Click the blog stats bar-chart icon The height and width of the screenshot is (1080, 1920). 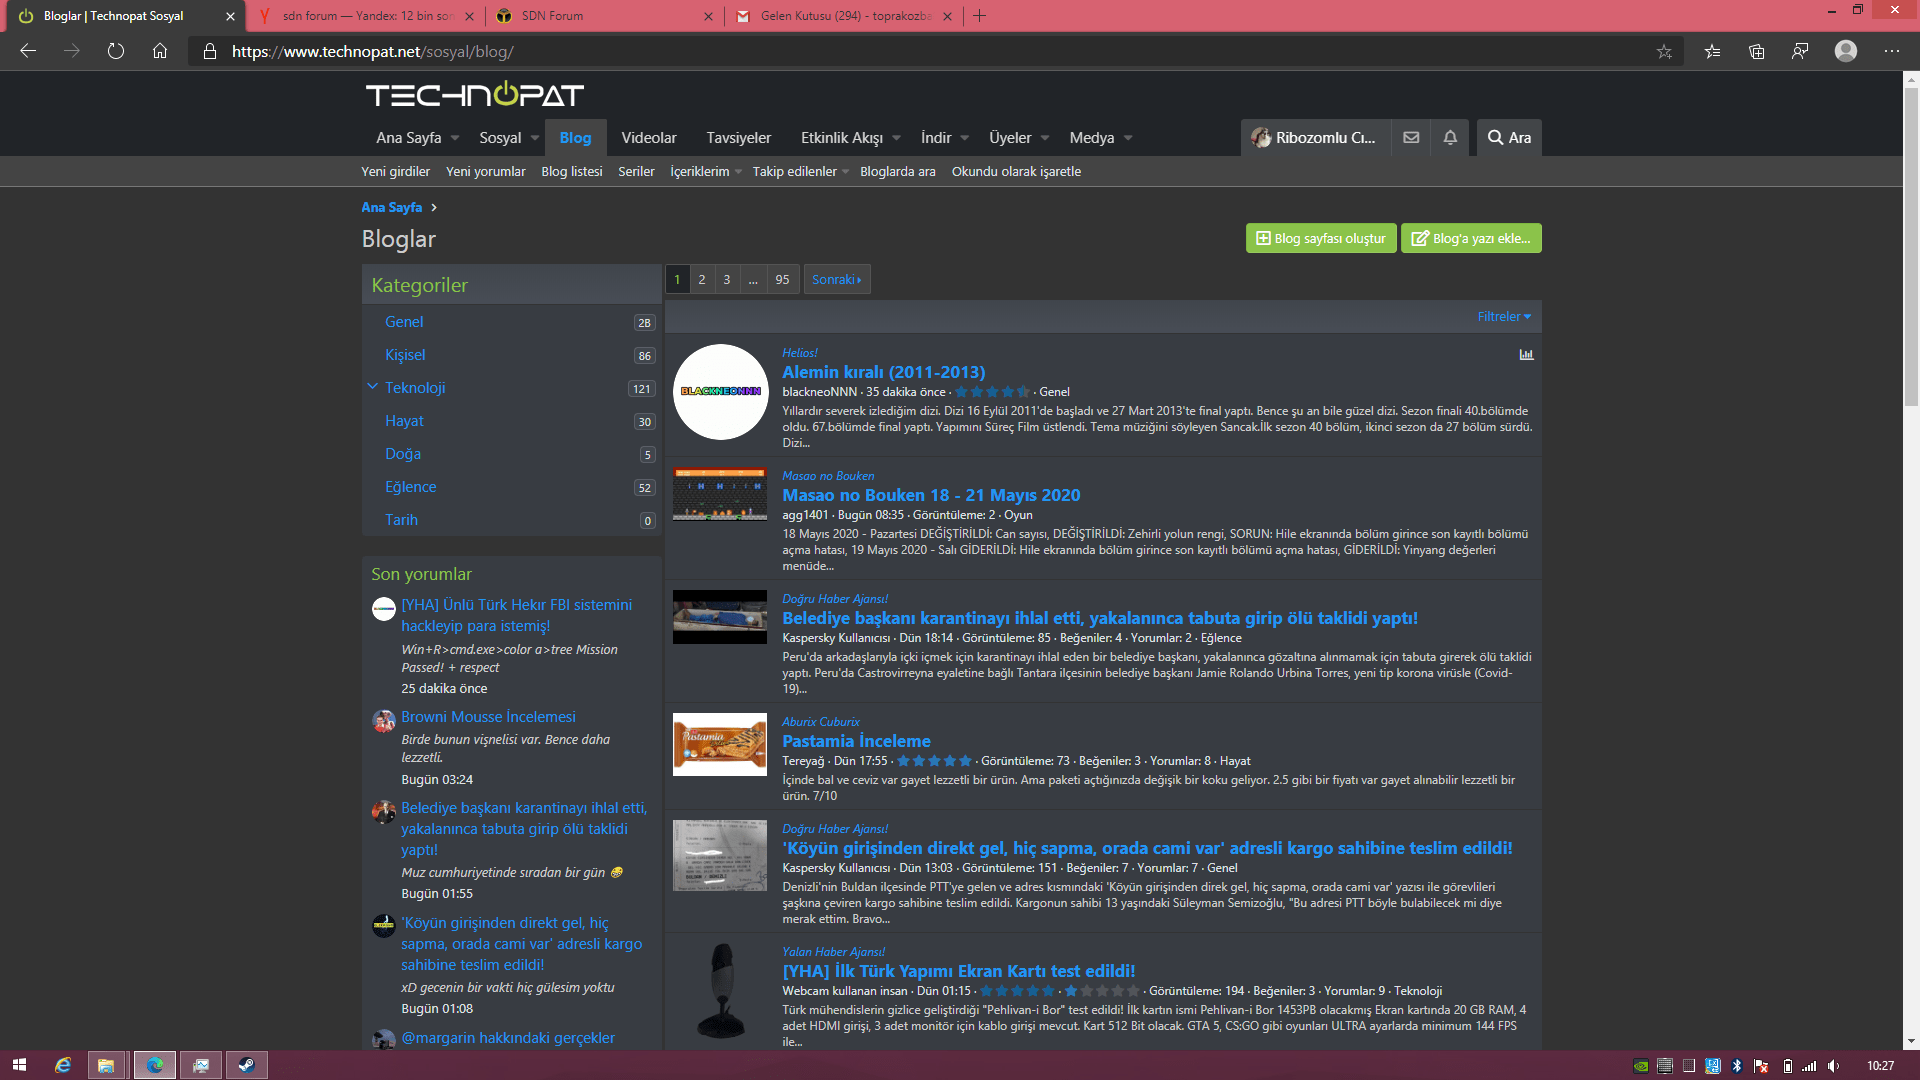(1526, 354)
